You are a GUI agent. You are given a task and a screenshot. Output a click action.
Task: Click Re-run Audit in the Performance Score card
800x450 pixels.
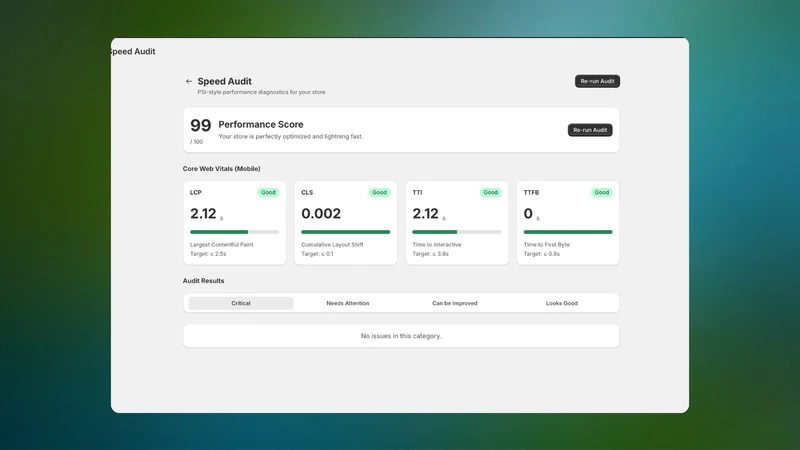point(590,130)
